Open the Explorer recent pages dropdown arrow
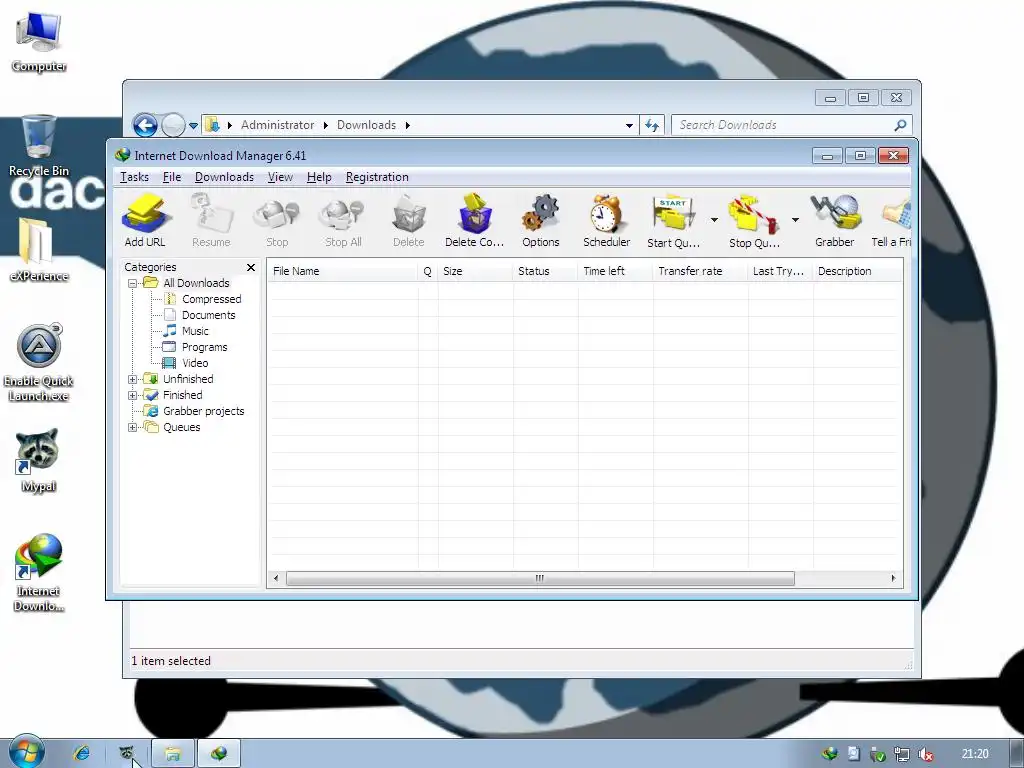 coord(193,125)
